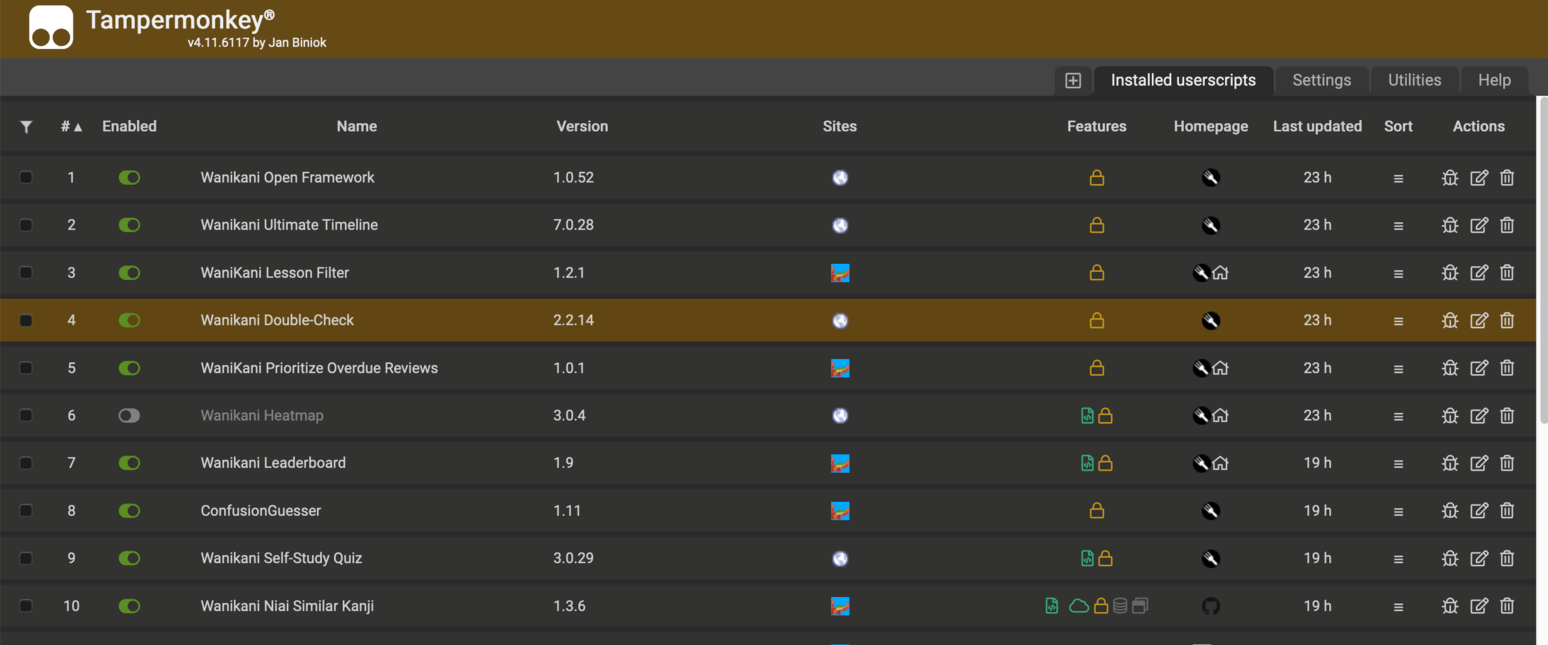Open the Settings tab

(x=1321, y=80)
